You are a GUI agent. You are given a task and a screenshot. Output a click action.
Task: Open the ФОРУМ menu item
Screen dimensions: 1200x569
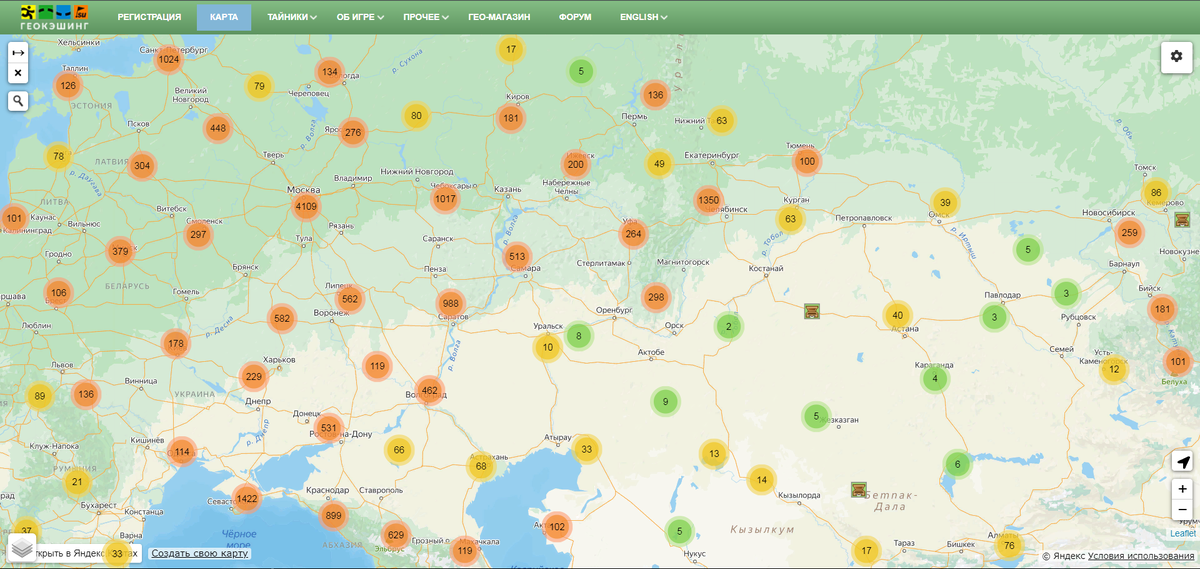[575, 17]
